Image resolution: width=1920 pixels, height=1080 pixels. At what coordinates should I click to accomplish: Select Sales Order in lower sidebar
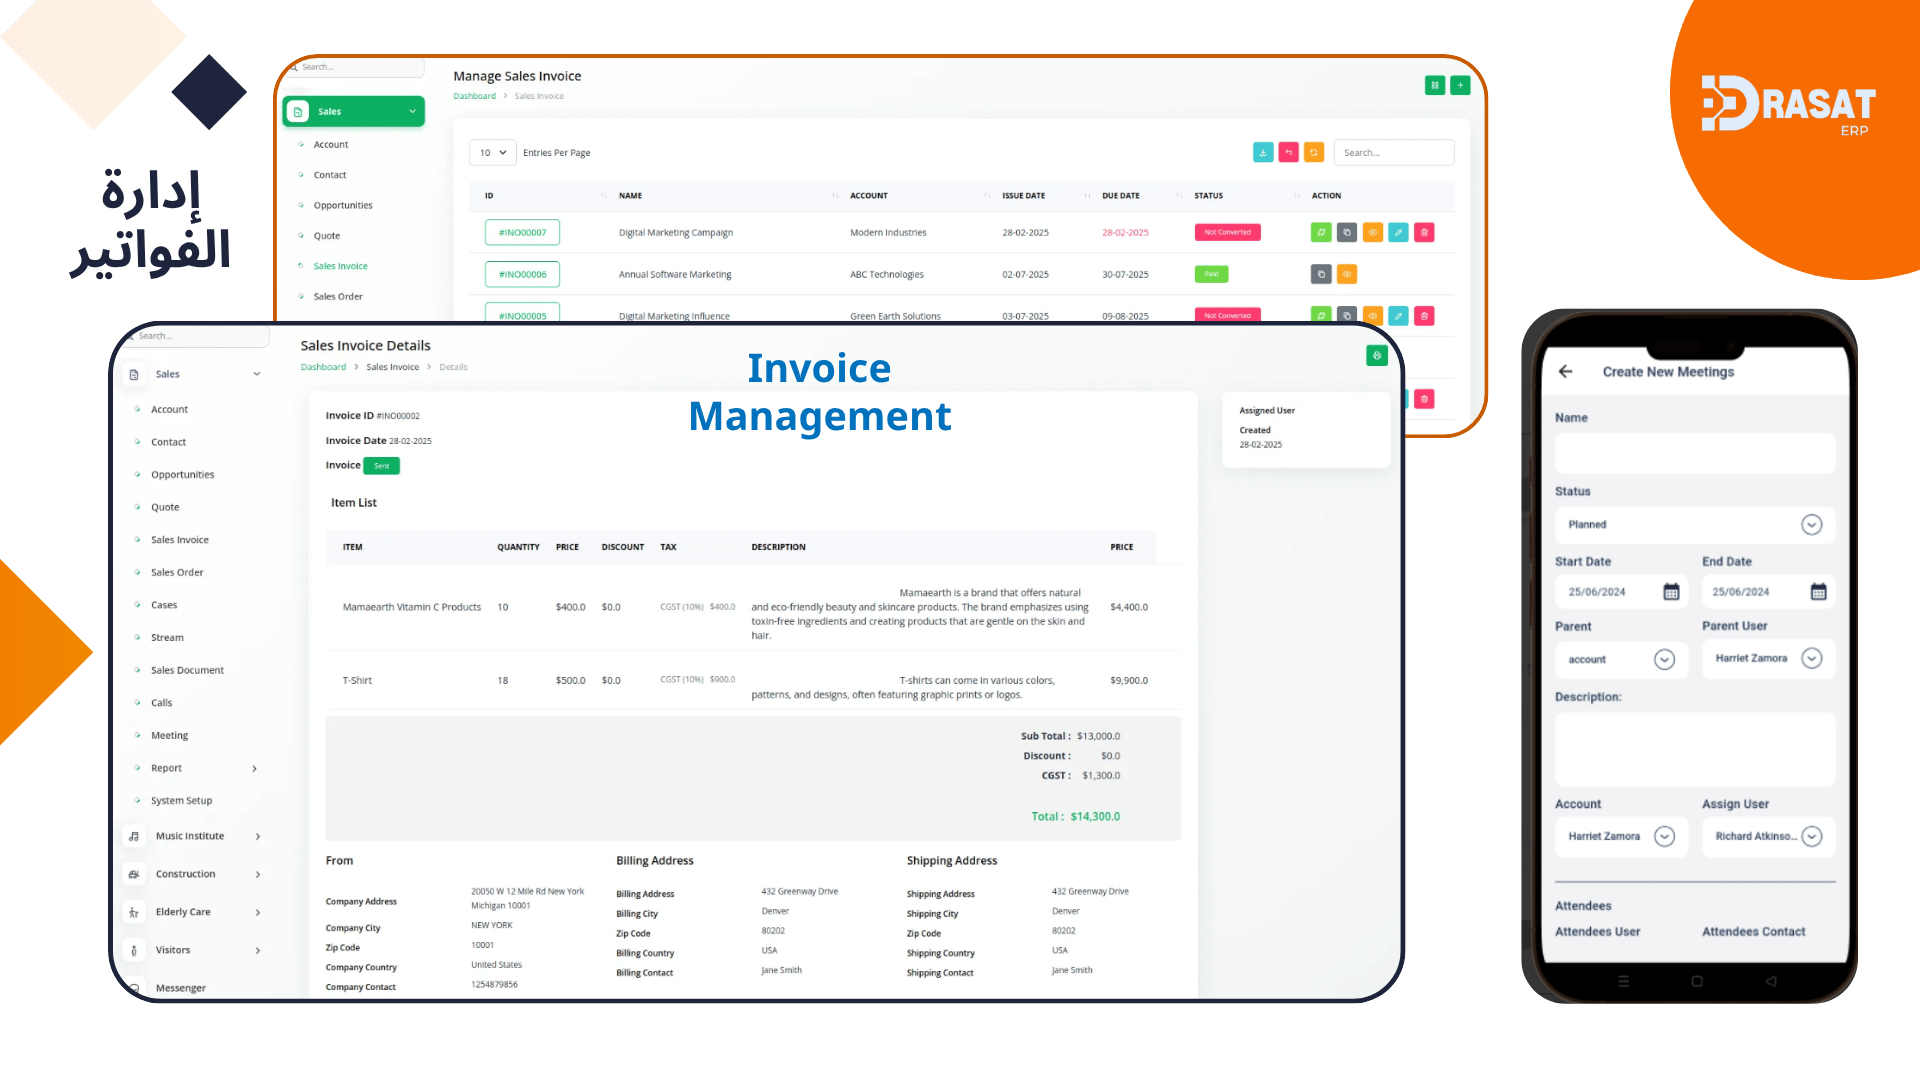[177, 573]
